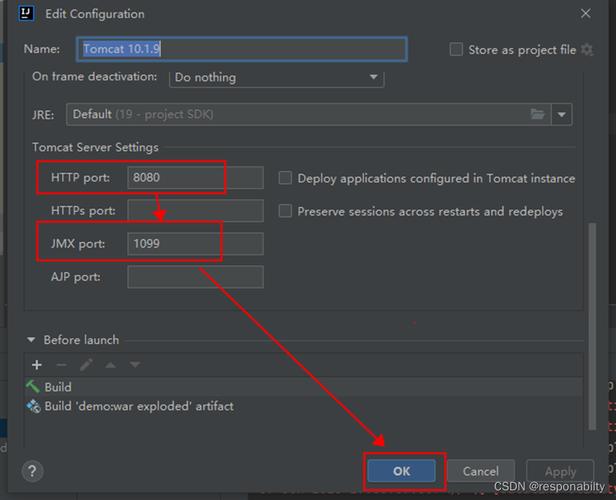Click the OK button
This screenshot has height=500, width=616.
click(402, 471)
